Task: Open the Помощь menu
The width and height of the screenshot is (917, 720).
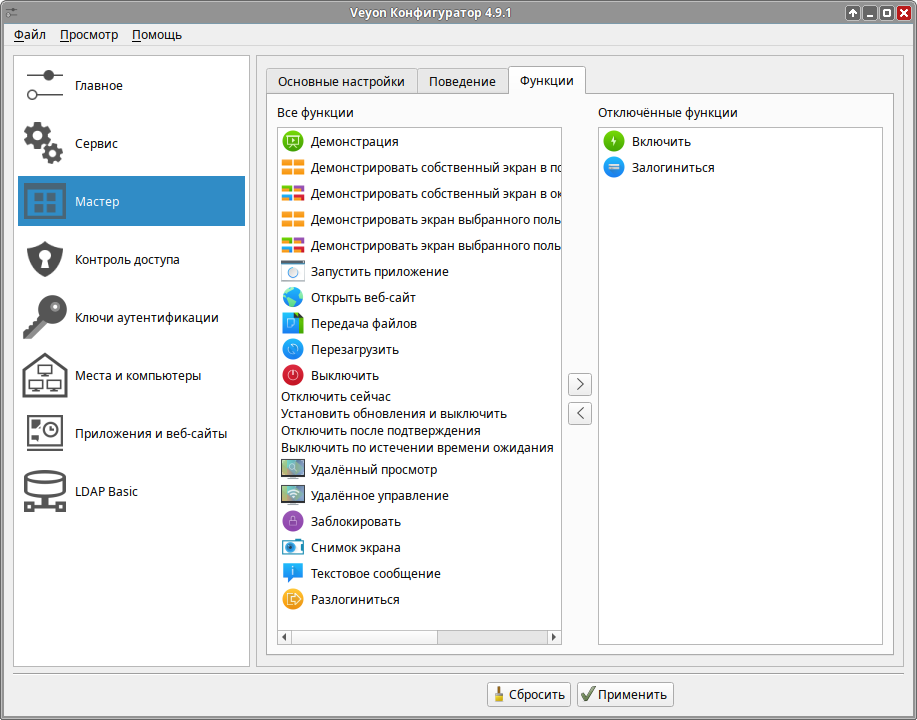Action: pyautogui.click(x=157, y=35)
